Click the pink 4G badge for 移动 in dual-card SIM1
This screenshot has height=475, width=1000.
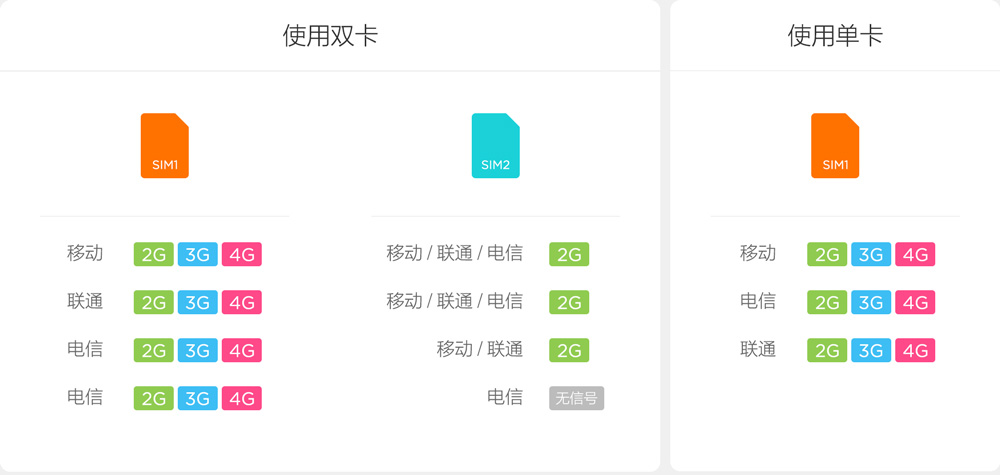pyautogui.click(x=241, y=254)
